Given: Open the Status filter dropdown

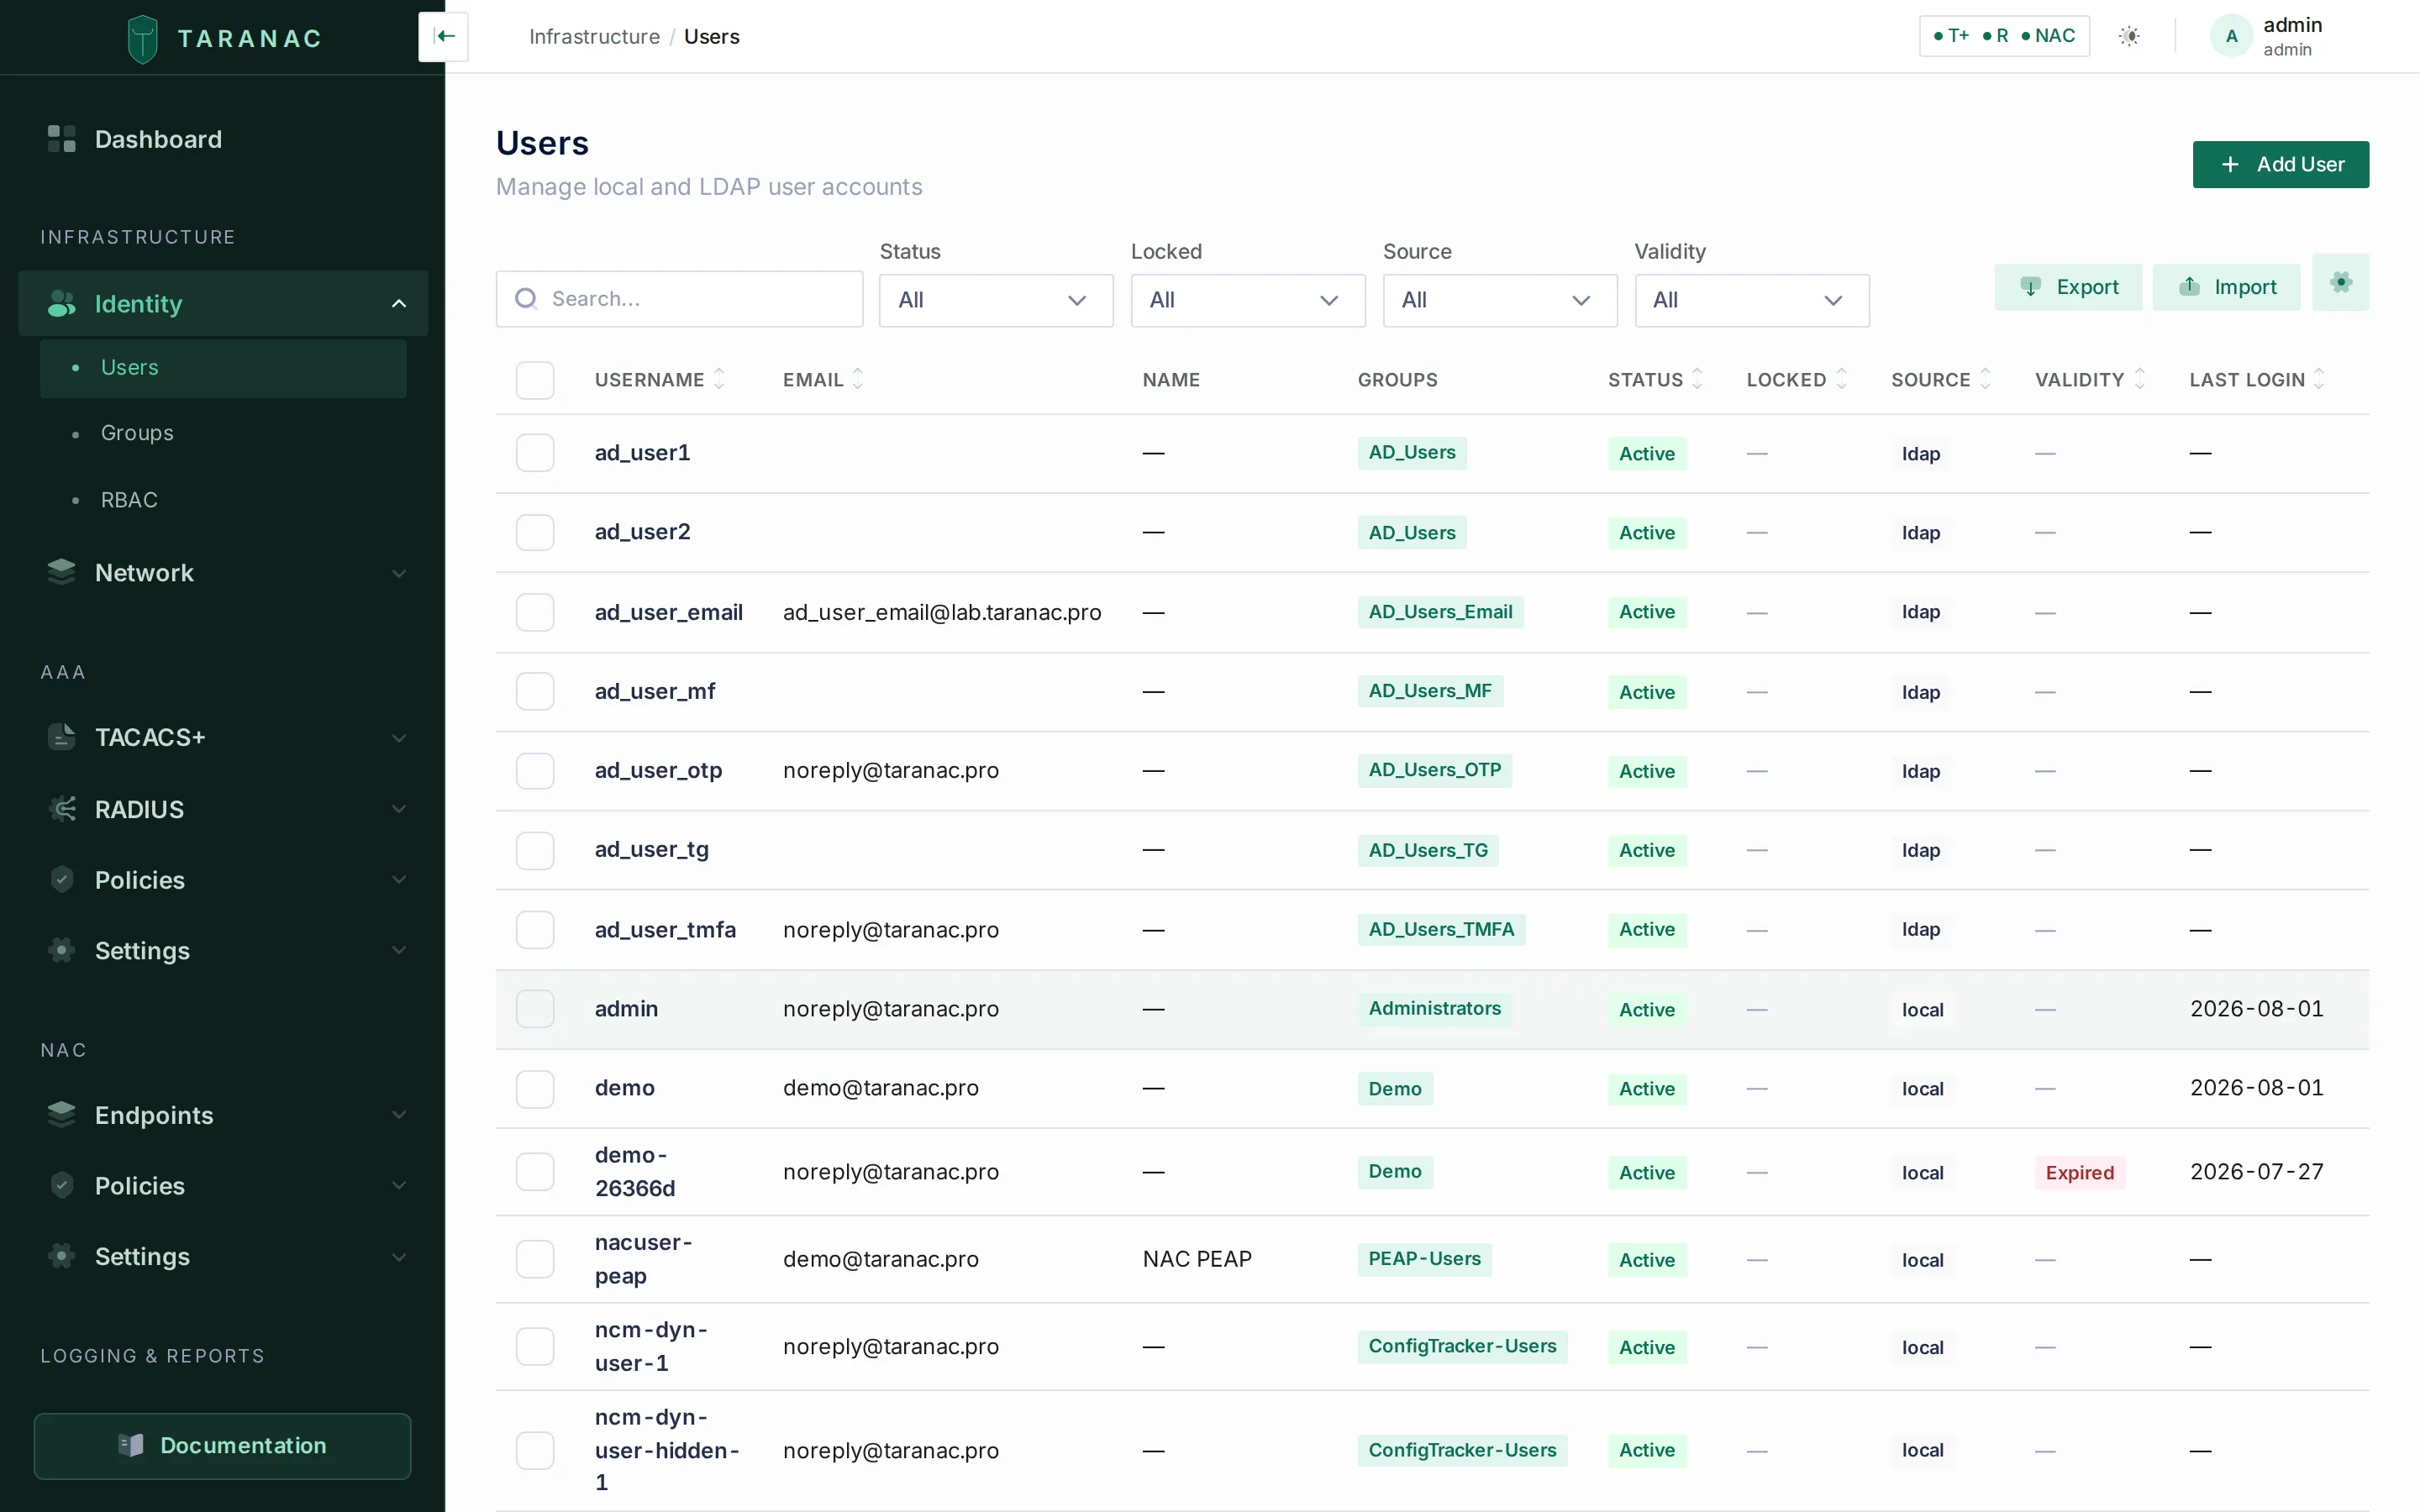Looking at the screenshot, I should [x=996, y=300].
